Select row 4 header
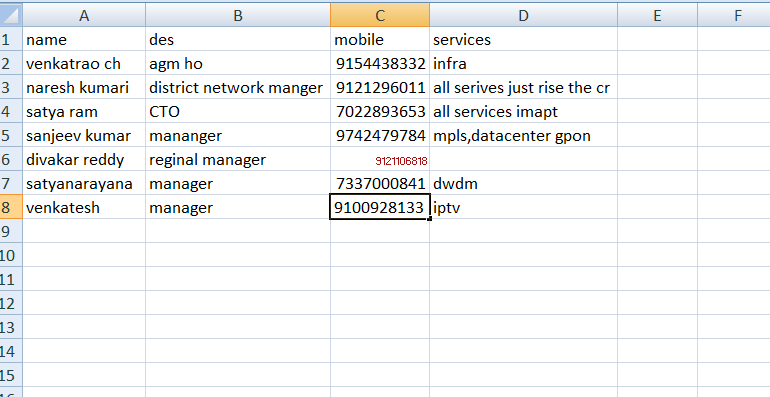The height and width of the screenshot is (397, 770). click(11, 112)
